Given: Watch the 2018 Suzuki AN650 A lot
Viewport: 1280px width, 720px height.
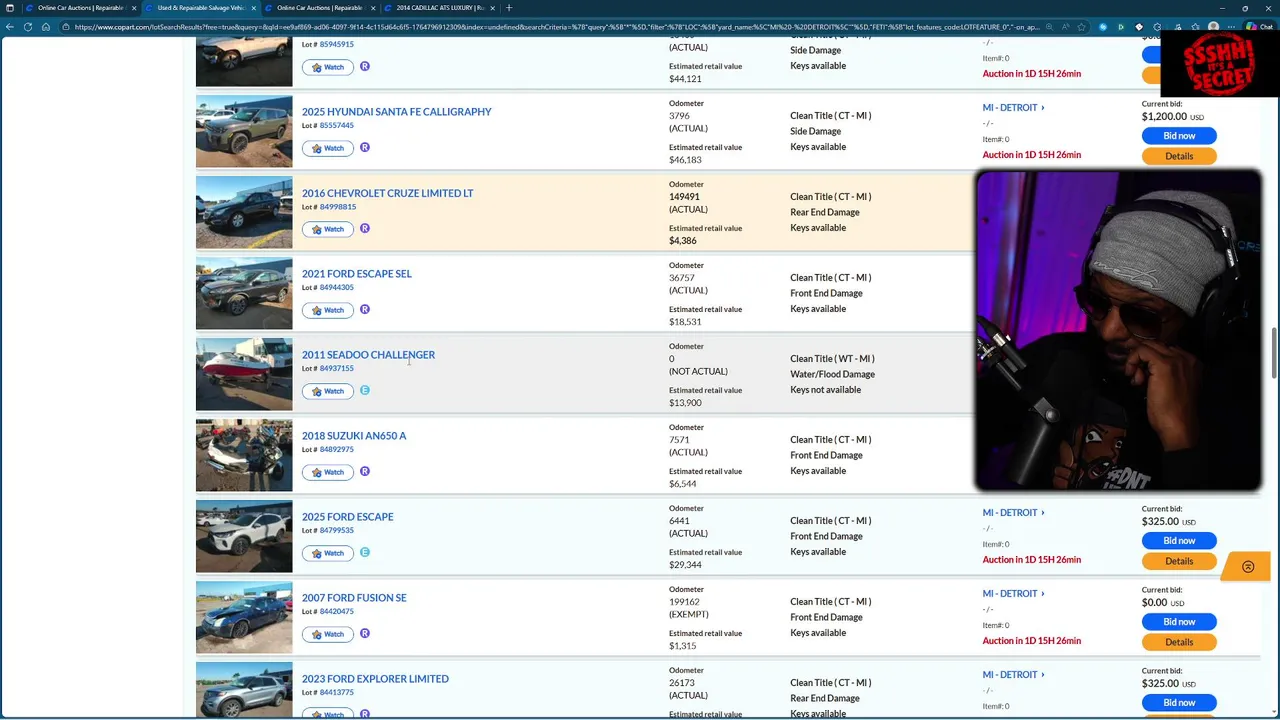Looking at the screenshot, I should pos(328,472).
